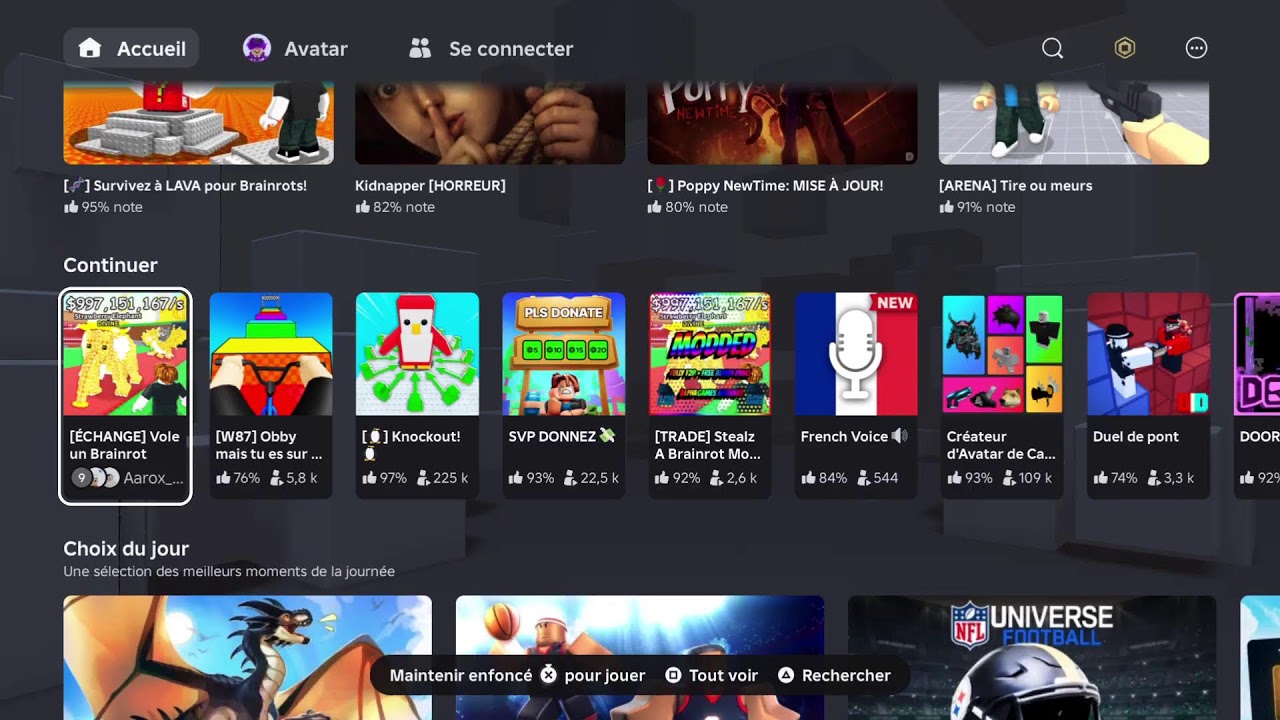Open the search magnifier icon

tap(1052, 48)
